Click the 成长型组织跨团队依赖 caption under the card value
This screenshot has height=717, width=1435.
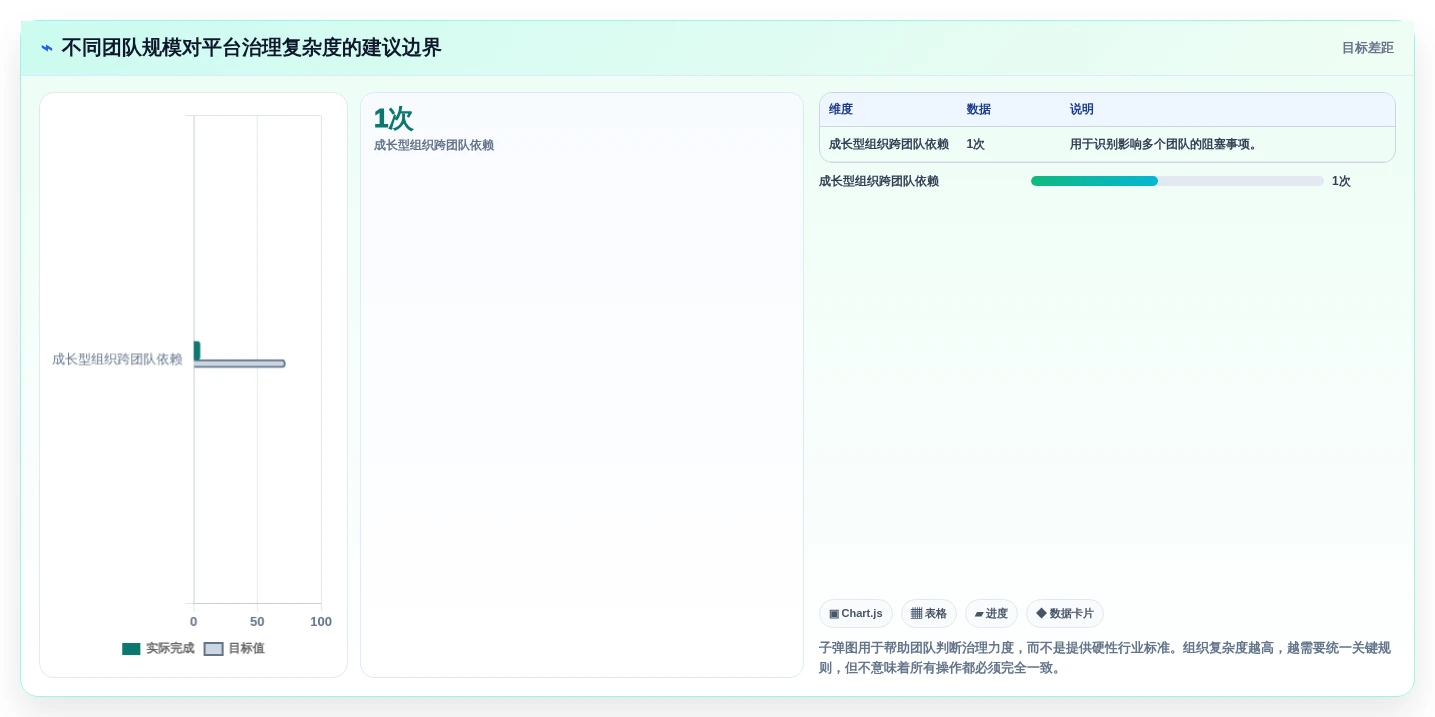click(x=434, y=145)
